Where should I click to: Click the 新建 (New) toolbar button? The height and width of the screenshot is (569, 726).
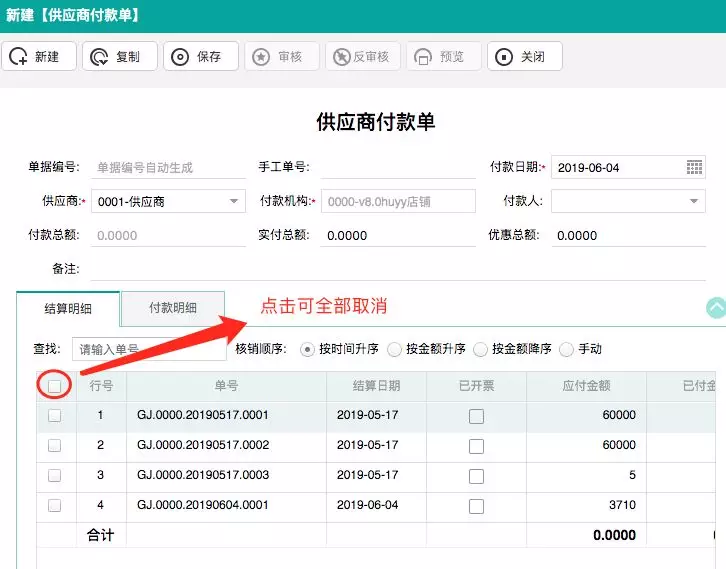click(38, 57)
